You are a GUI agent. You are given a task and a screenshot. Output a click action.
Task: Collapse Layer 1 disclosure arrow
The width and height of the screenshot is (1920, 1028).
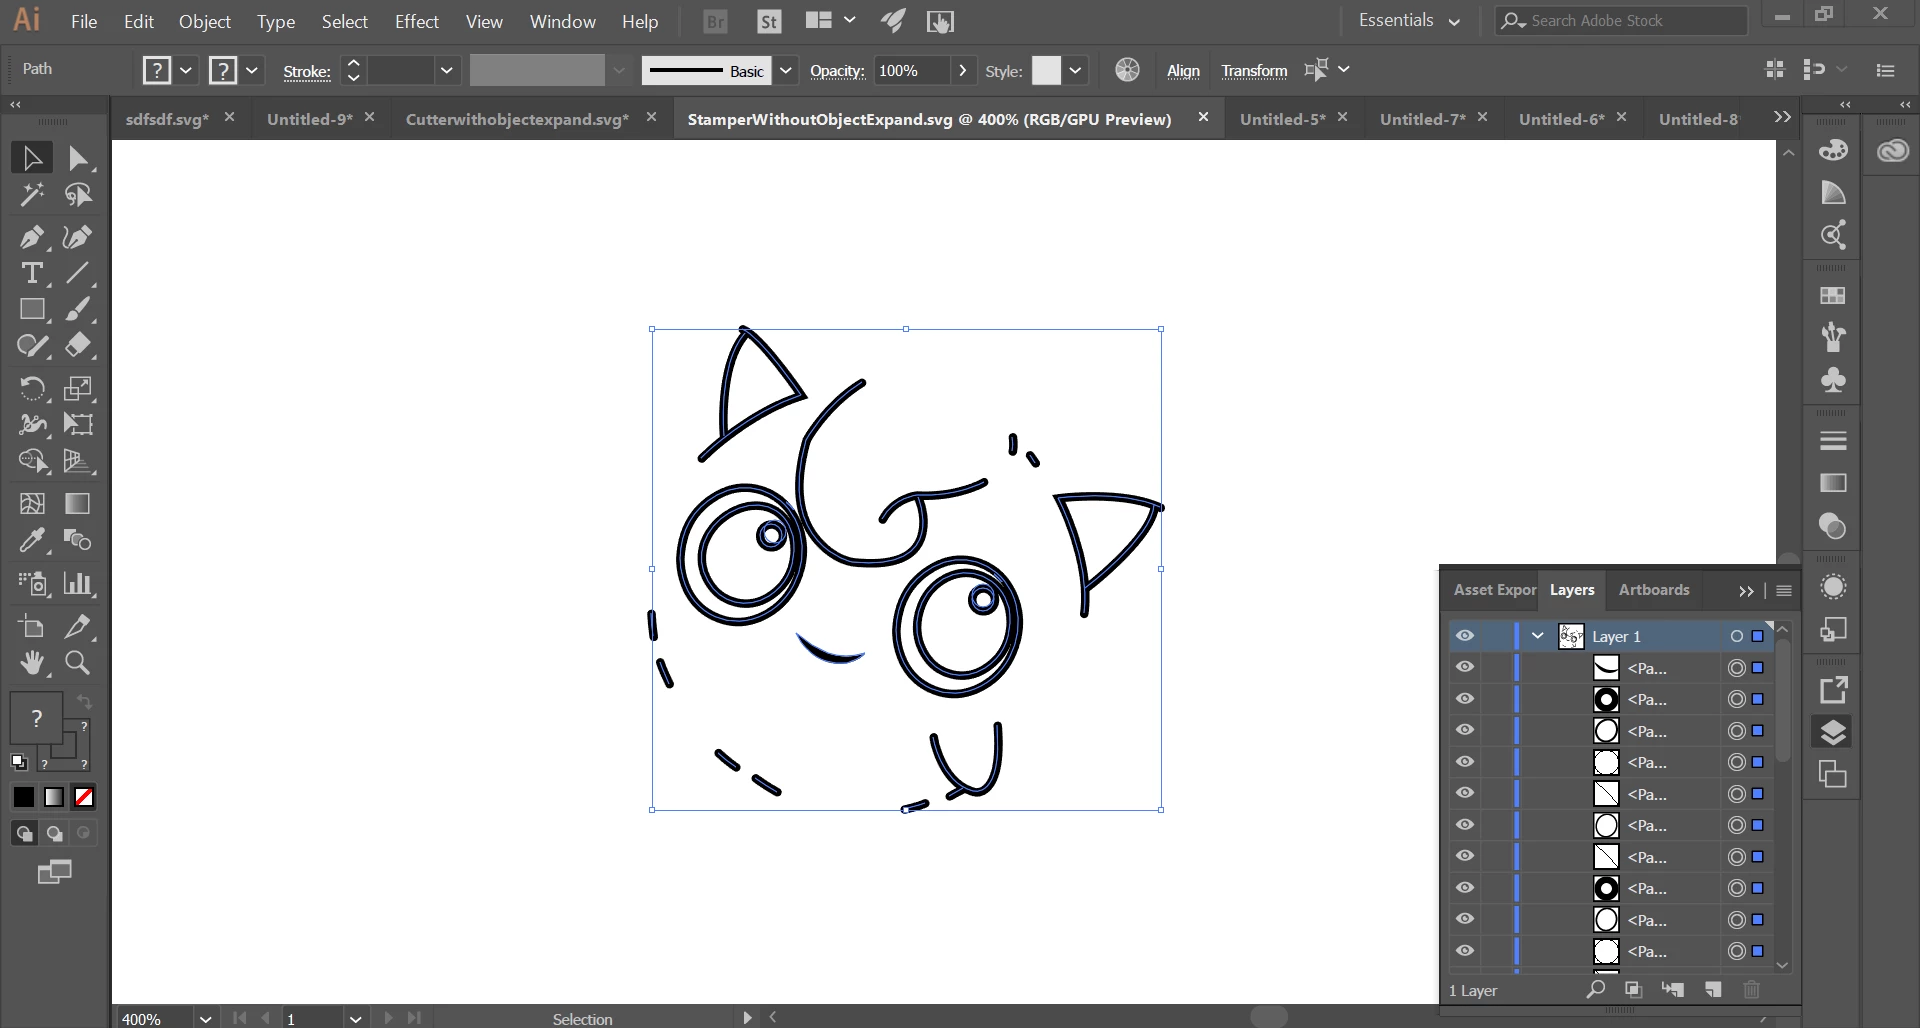1538,636
